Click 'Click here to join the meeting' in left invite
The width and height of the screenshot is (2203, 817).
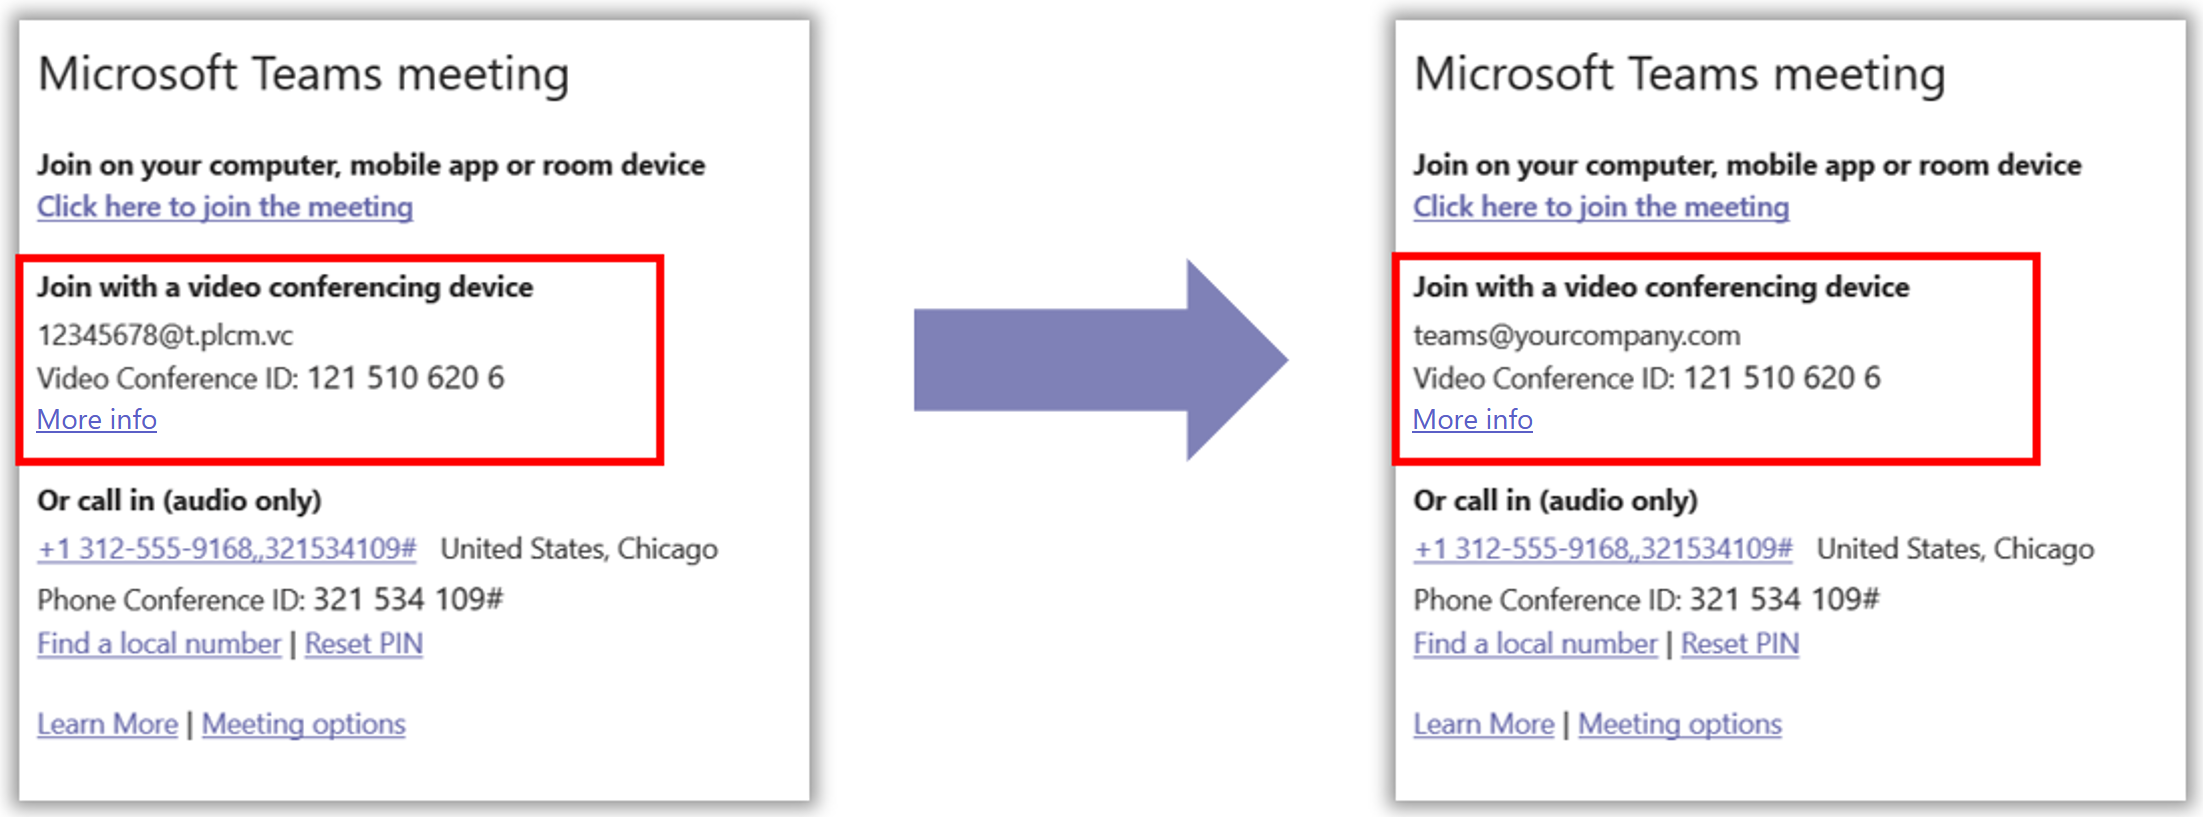click(x=225, y=207)
